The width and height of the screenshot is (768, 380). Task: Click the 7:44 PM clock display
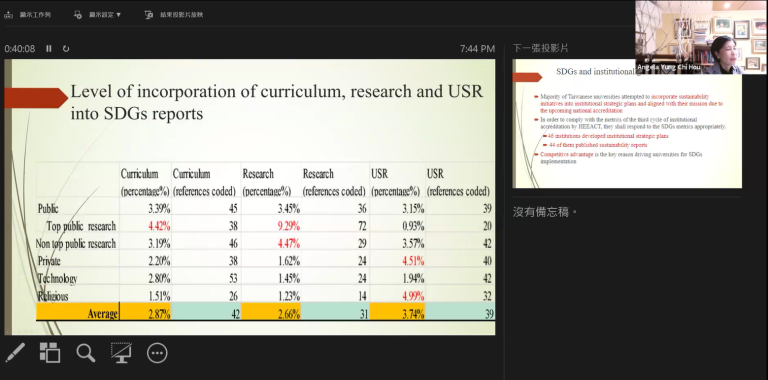pos(477,49)
